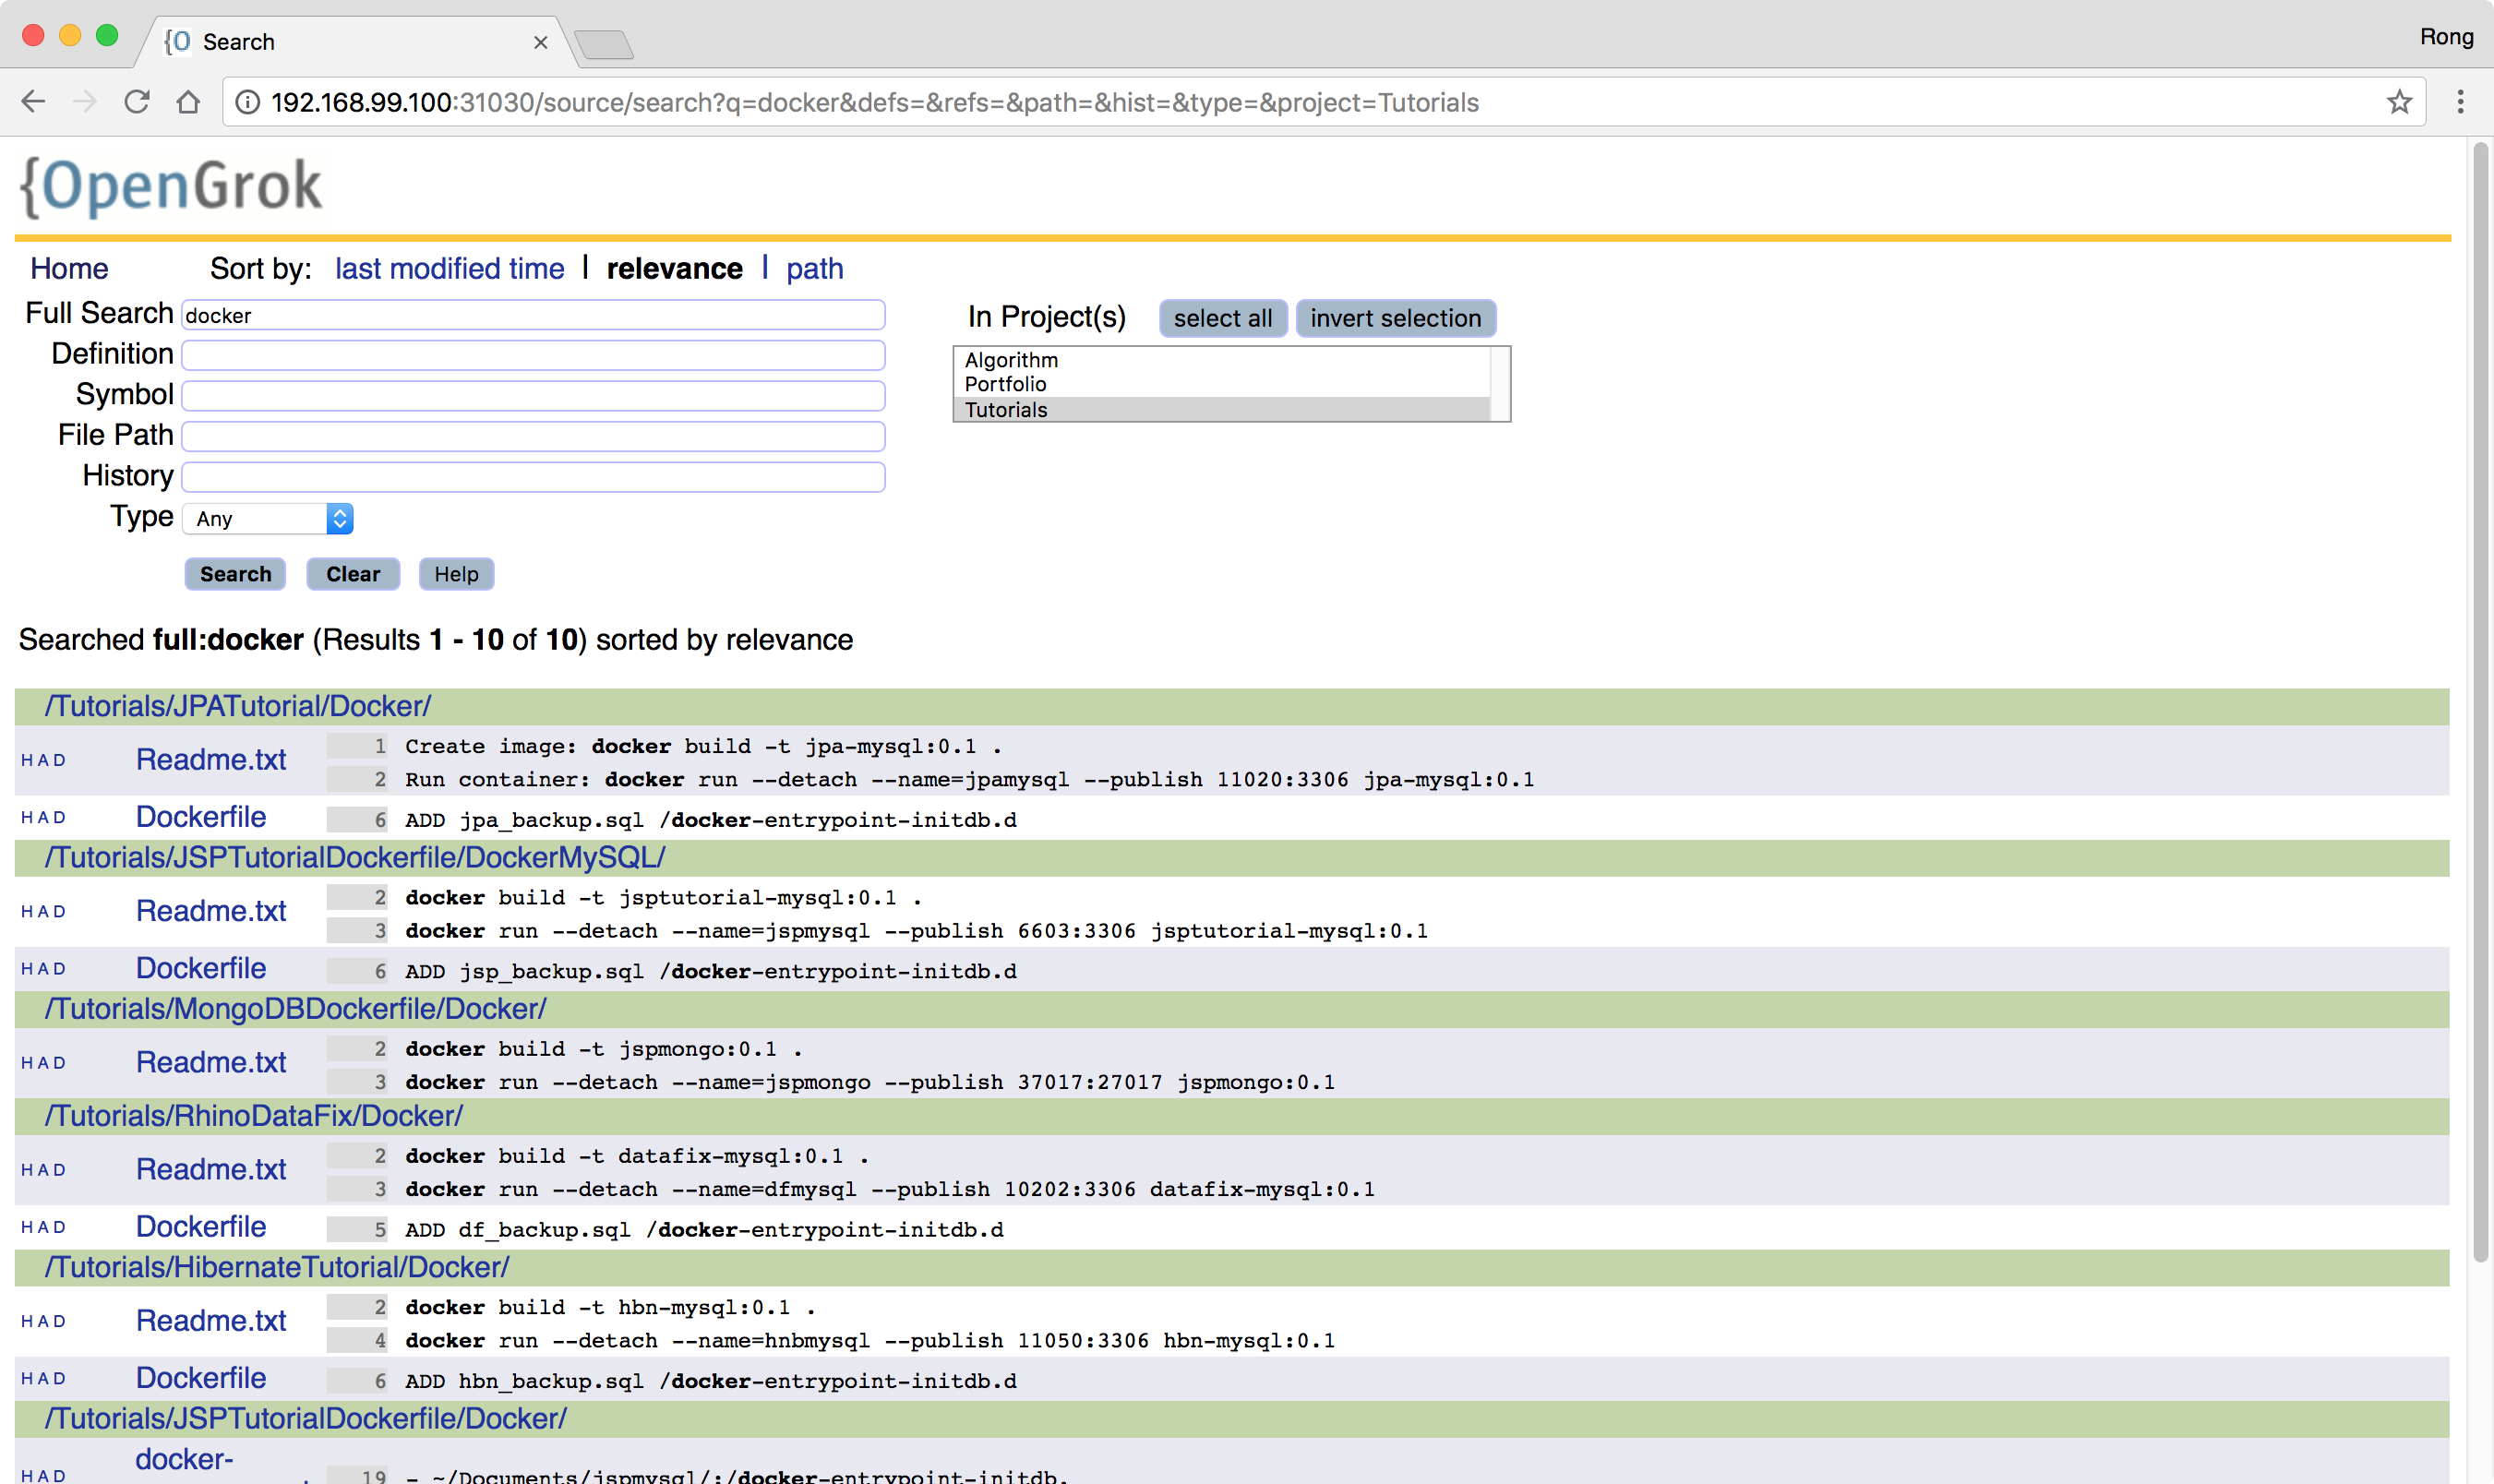Click H history link for JPATutorial Readme.txt

pyautogui.click(x=26, y=760)
